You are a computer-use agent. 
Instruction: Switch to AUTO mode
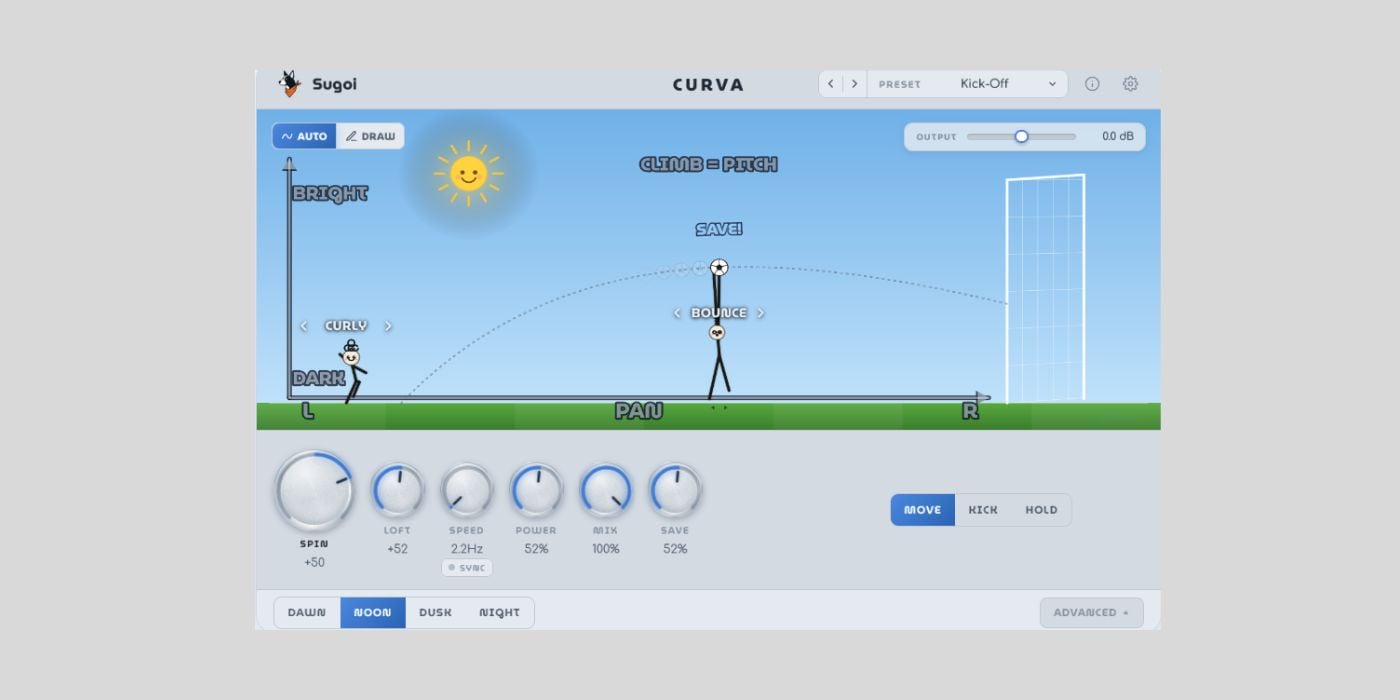304,136
